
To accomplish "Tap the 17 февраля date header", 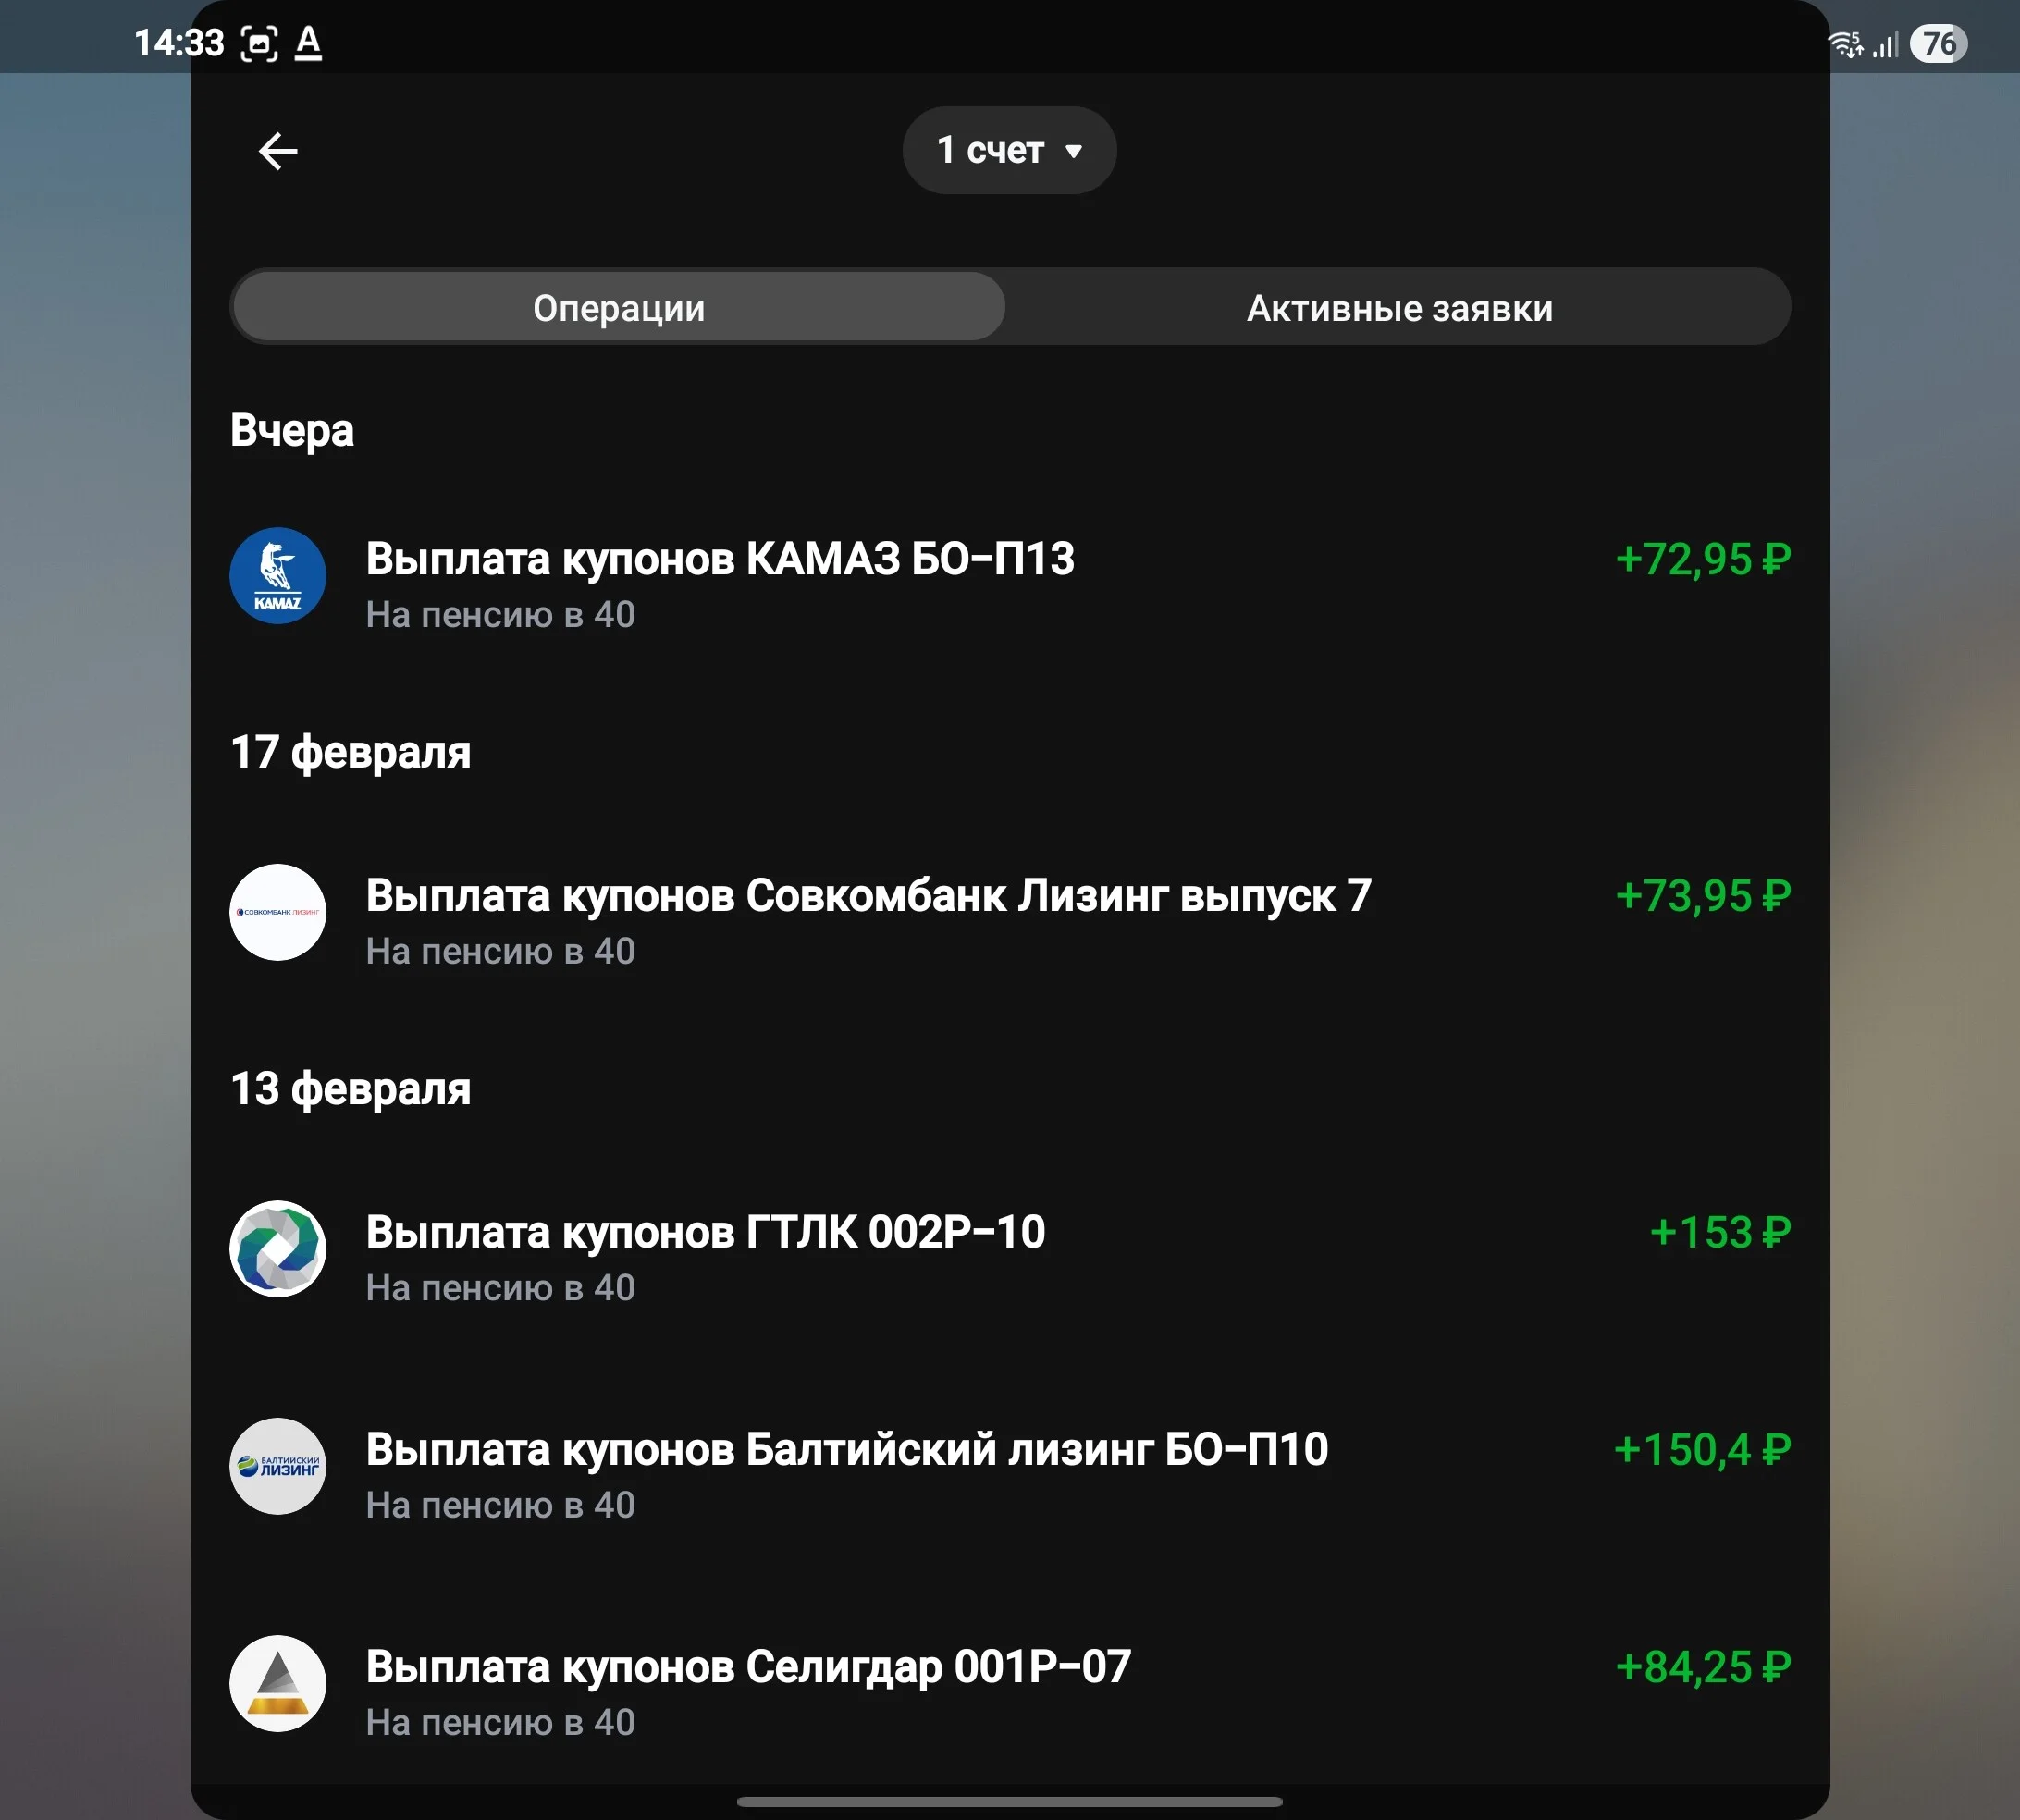I will click(x=350, y=752).
